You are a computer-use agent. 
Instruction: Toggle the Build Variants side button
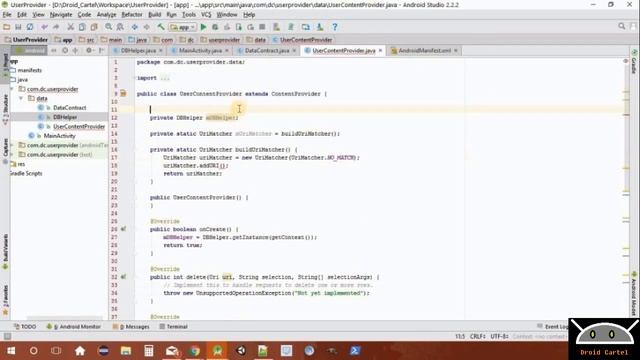[x=5, y=251]
